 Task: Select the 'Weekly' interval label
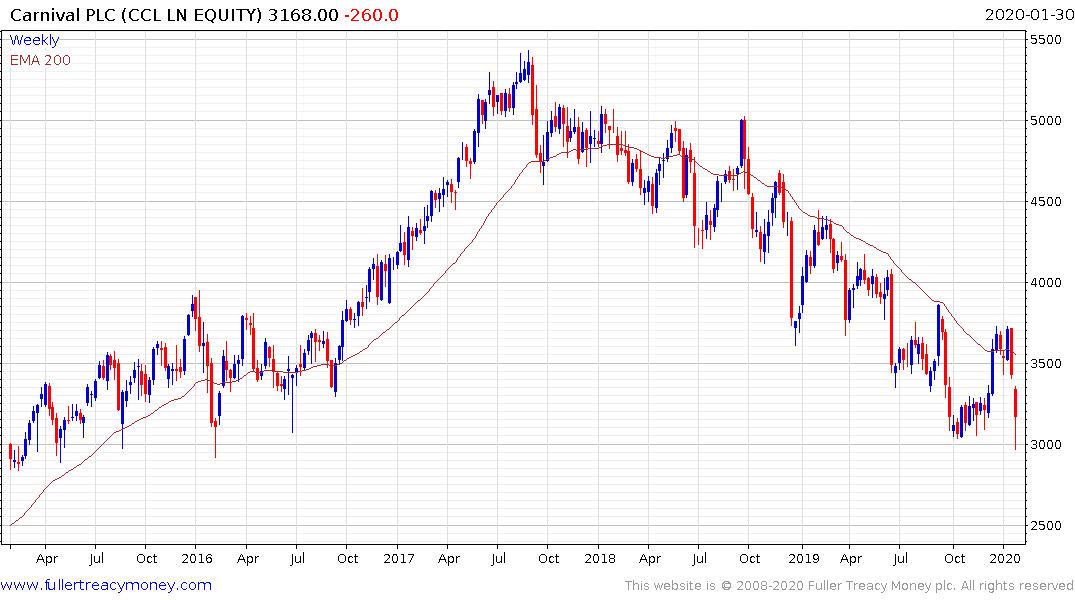tap(34, 40)
